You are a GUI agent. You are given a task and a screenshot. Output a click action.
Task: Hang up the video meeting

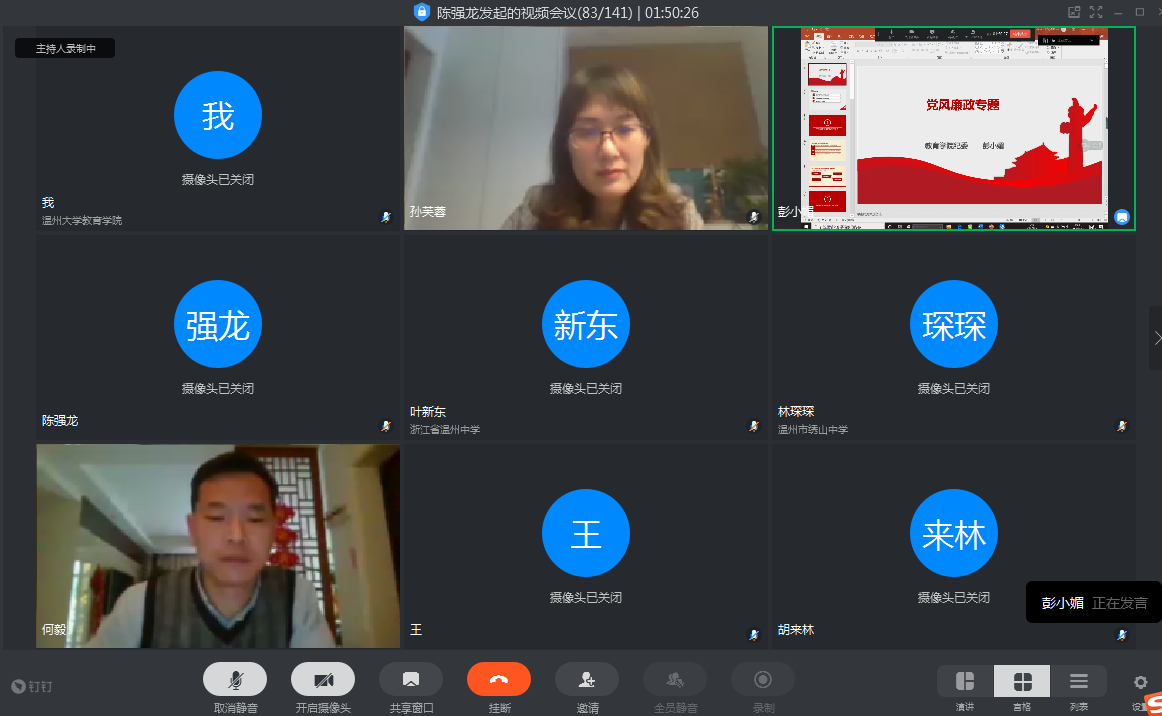click(499, 680)
